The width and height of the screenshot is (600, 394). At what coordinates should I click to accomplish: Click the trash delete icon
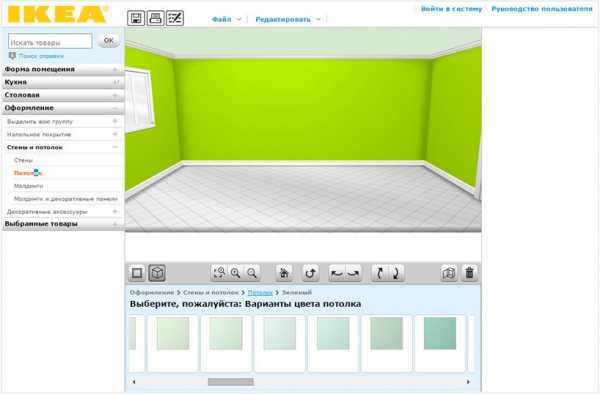[470, 273]
